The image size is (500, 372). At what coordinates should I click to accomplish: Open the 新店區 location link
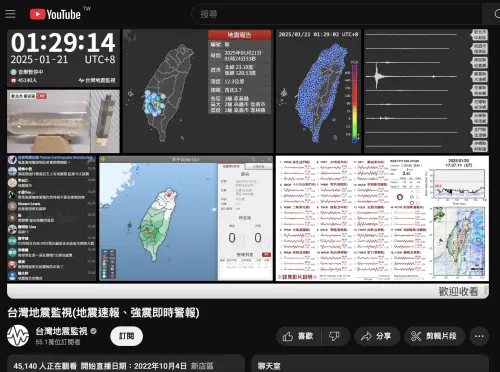click(202, 366)
